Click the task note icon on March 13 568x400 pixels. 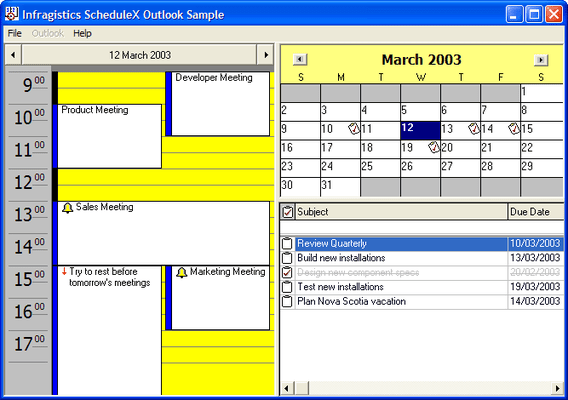474,129
